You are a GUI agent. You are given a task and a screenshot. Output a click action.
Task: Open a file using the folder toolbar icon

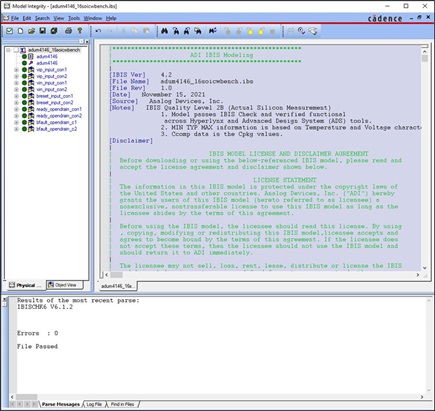tap(31, 31)
